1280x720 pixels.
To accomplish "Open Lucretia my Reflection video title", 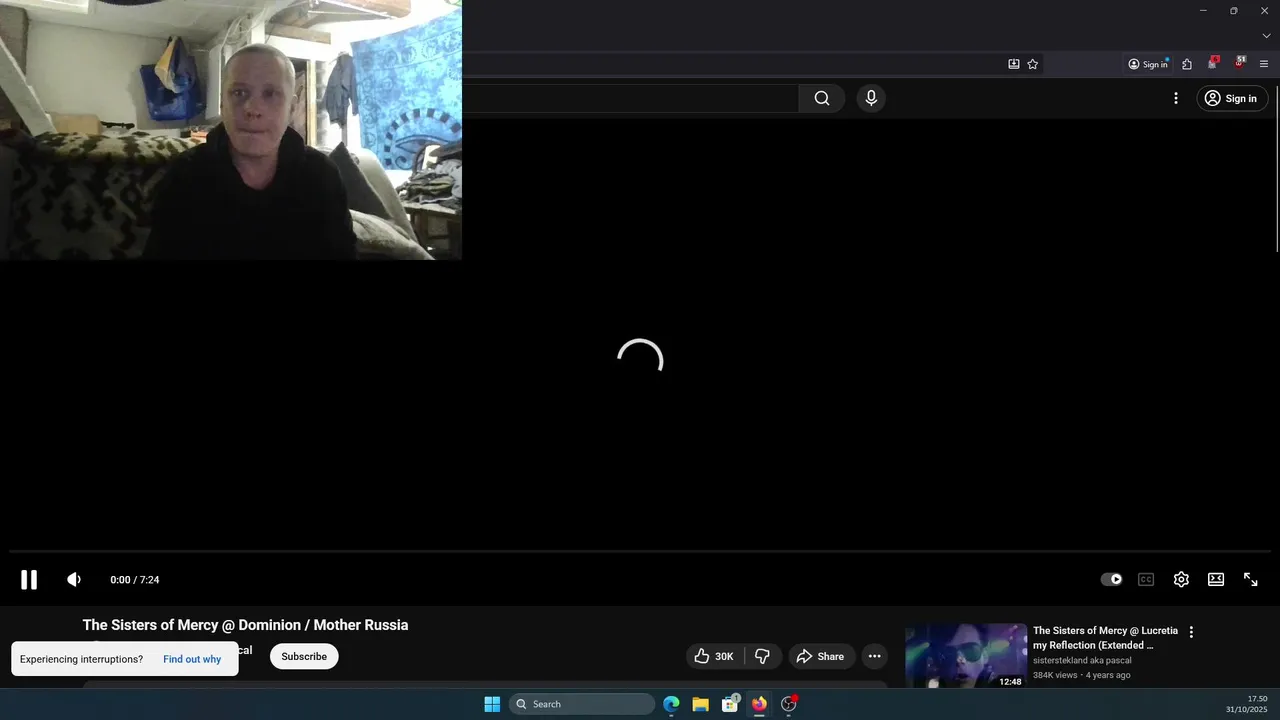I will (1105, 638).
